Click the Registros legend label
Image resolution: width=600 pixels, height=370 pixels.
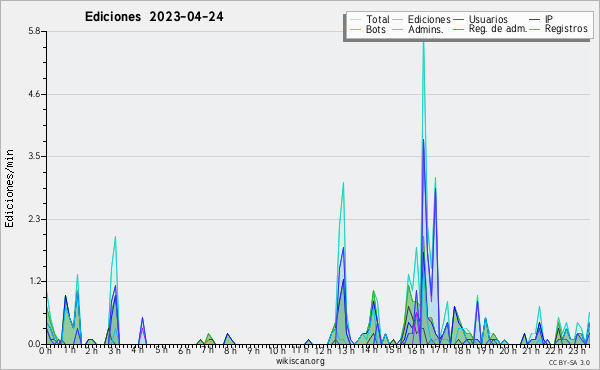click(x=566, y=29)
